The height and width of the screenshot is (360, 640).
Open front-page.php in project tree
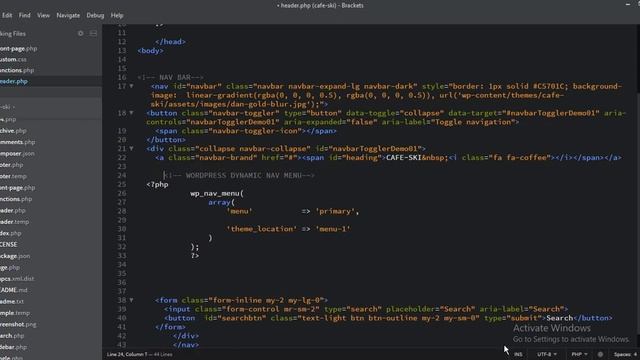18,188
